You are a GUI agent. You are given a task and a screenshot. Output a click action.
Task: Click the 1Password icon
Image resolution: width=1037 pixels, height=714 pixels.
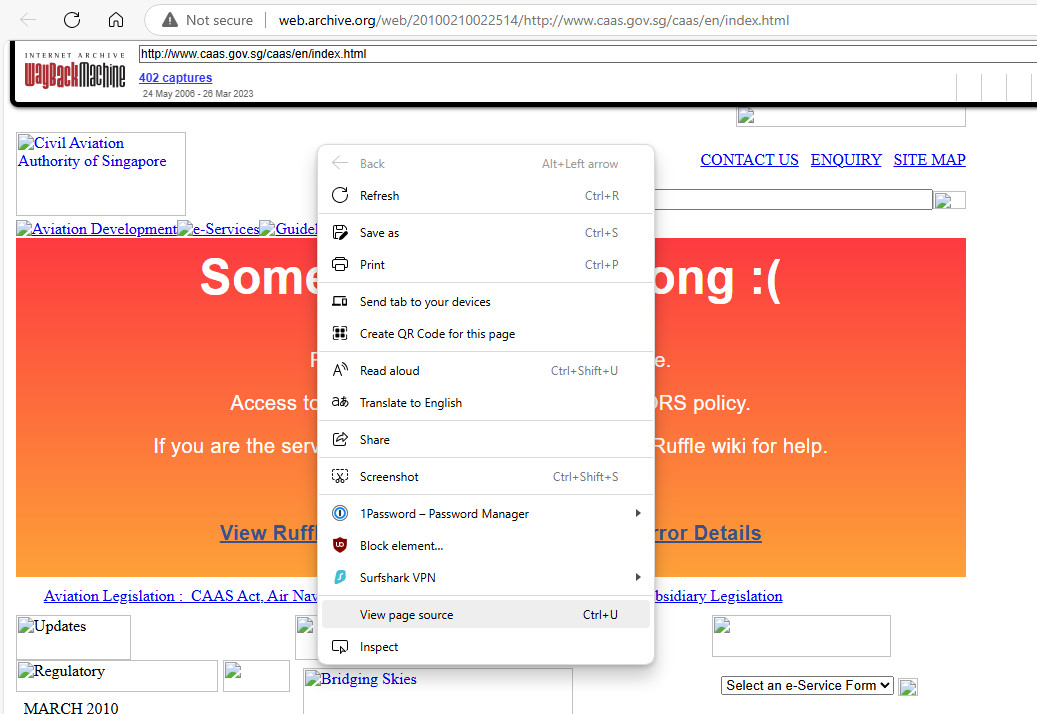(x=340, y=513)
